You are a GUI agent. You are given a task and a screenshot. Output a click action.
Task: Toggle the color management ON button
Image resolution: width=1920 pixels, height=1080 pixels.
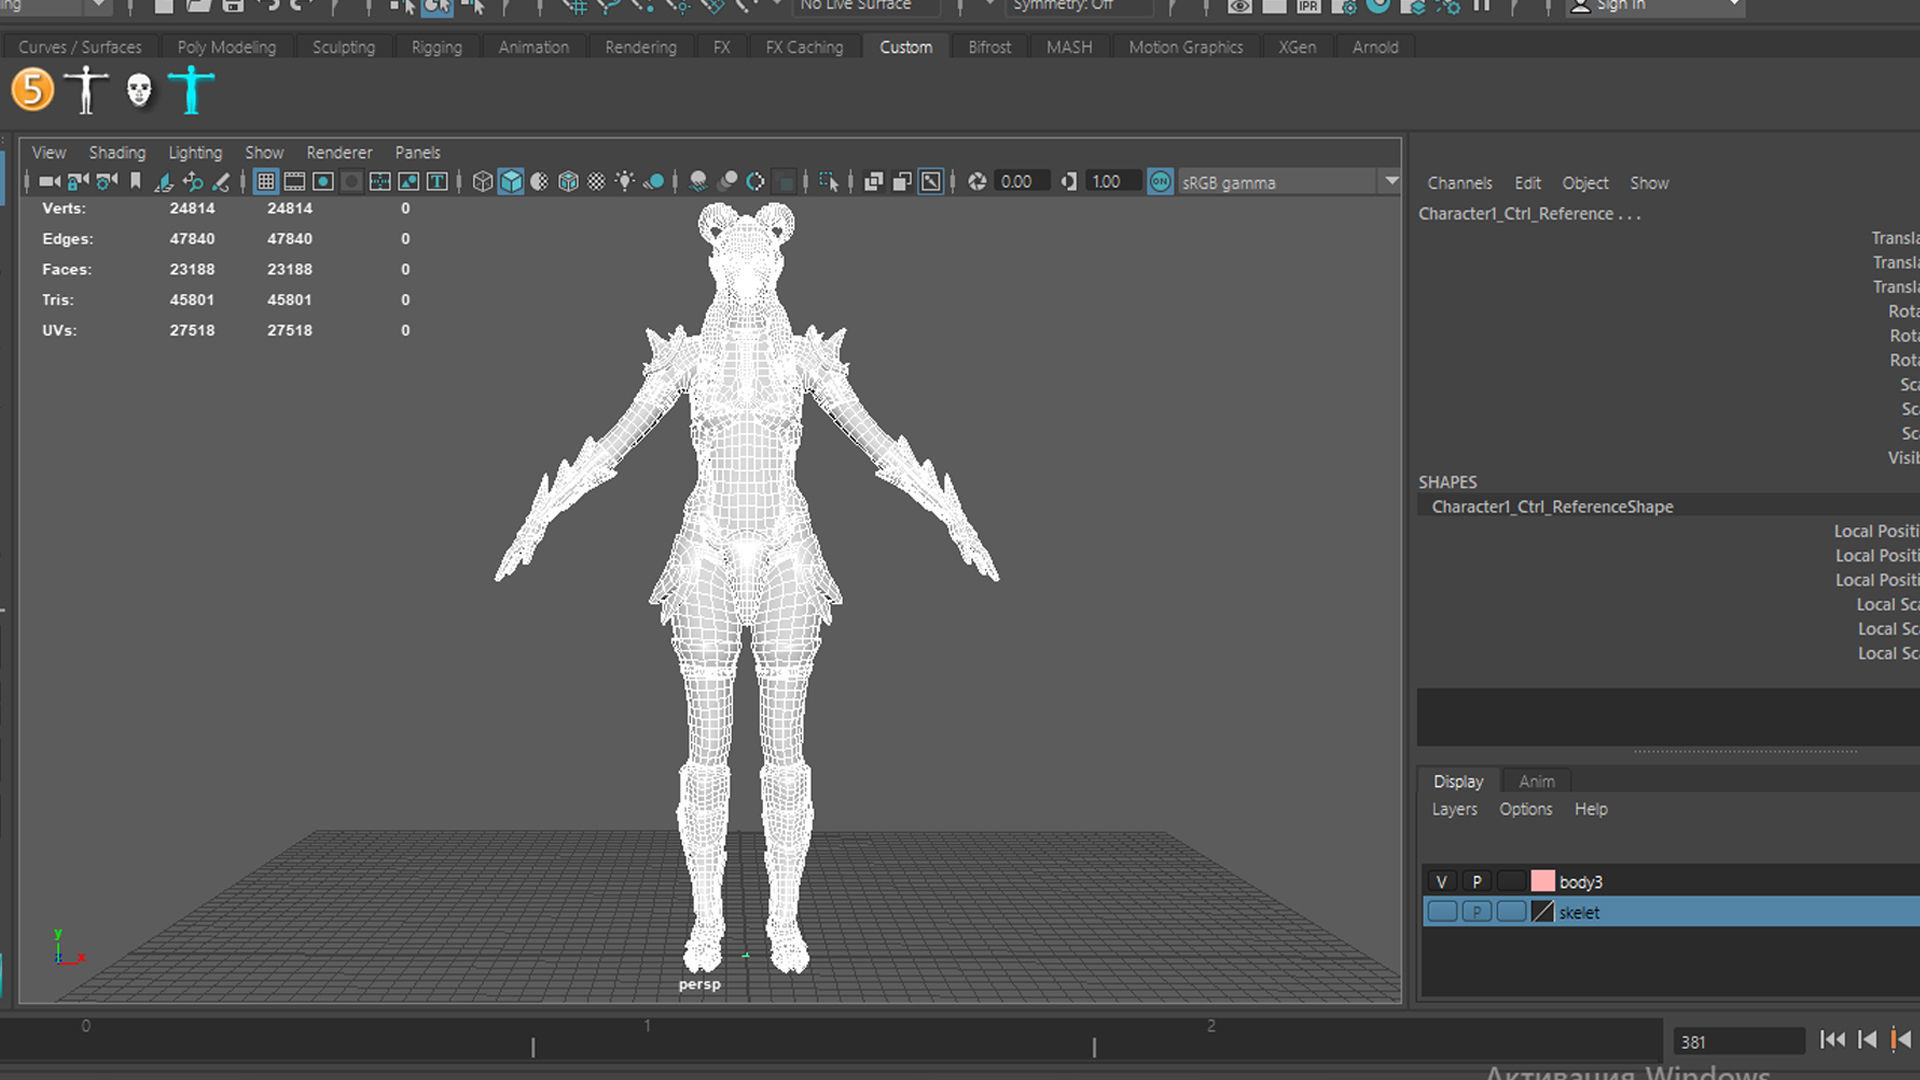1160,181
